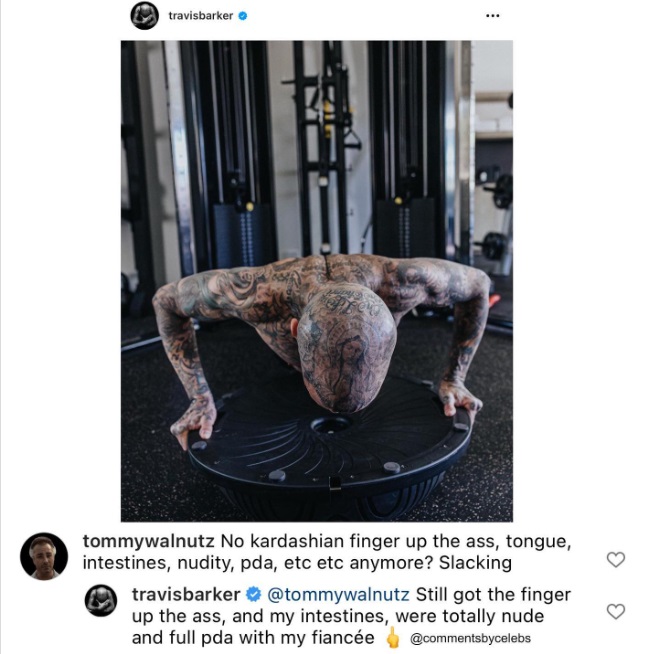Image resolution: width=648 pixels, height=654 pixels.
Task: Click the verified badge in the reply
Action: [254, 594]
